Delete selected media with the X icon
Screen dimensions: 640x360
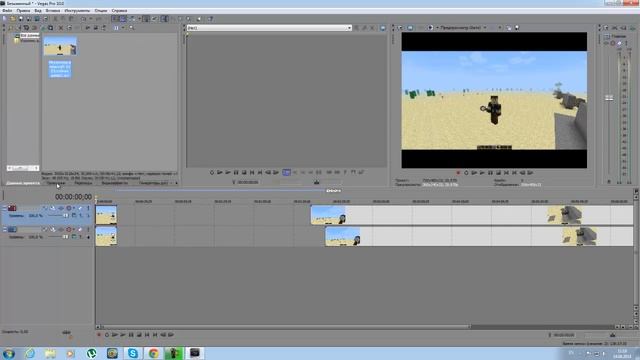point(60,28)
